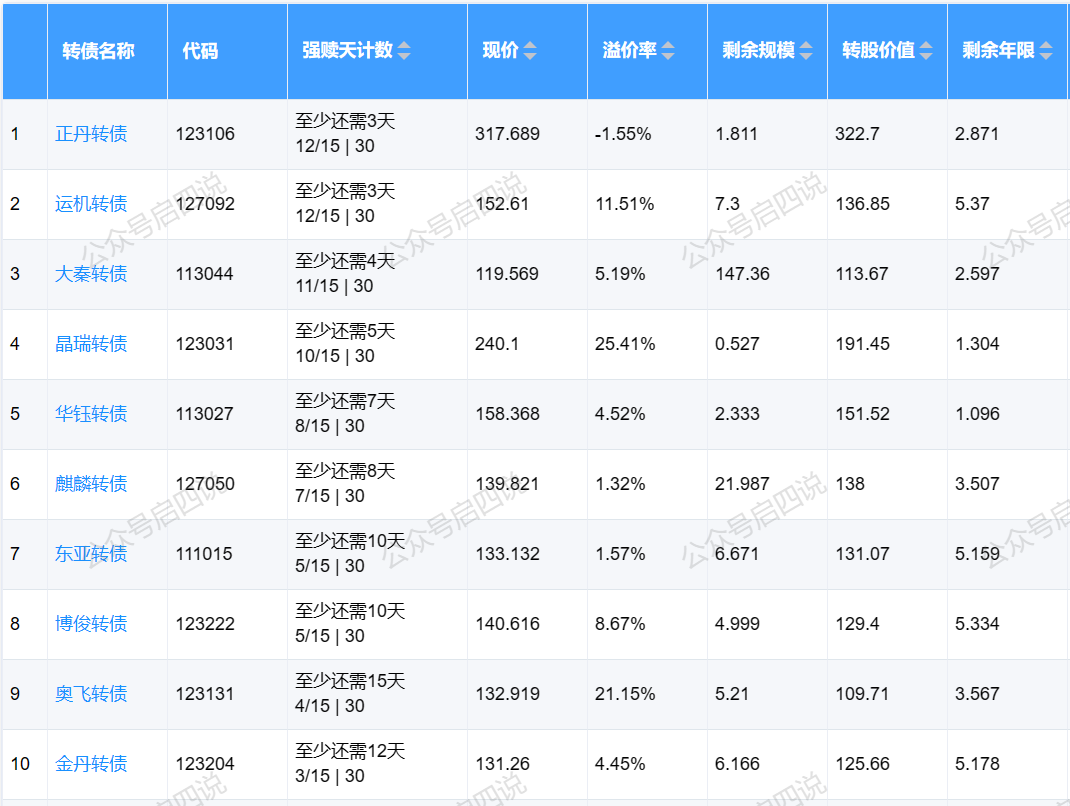This screenshot has height=806, width=1070.
Task: Select the 金丹转债 link
Action: click(91, 764)
